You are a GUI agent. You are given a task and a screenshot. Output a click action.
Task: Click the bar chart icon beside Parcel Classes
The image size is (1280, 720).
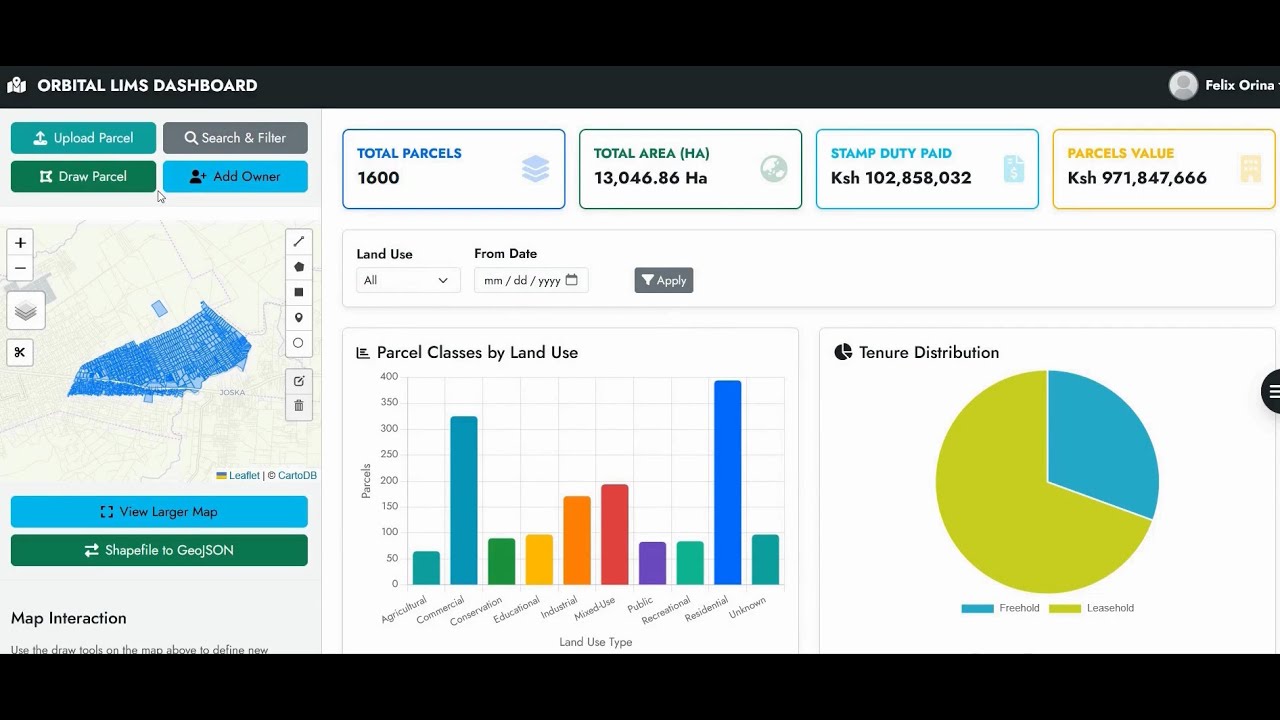coord(363,353)
